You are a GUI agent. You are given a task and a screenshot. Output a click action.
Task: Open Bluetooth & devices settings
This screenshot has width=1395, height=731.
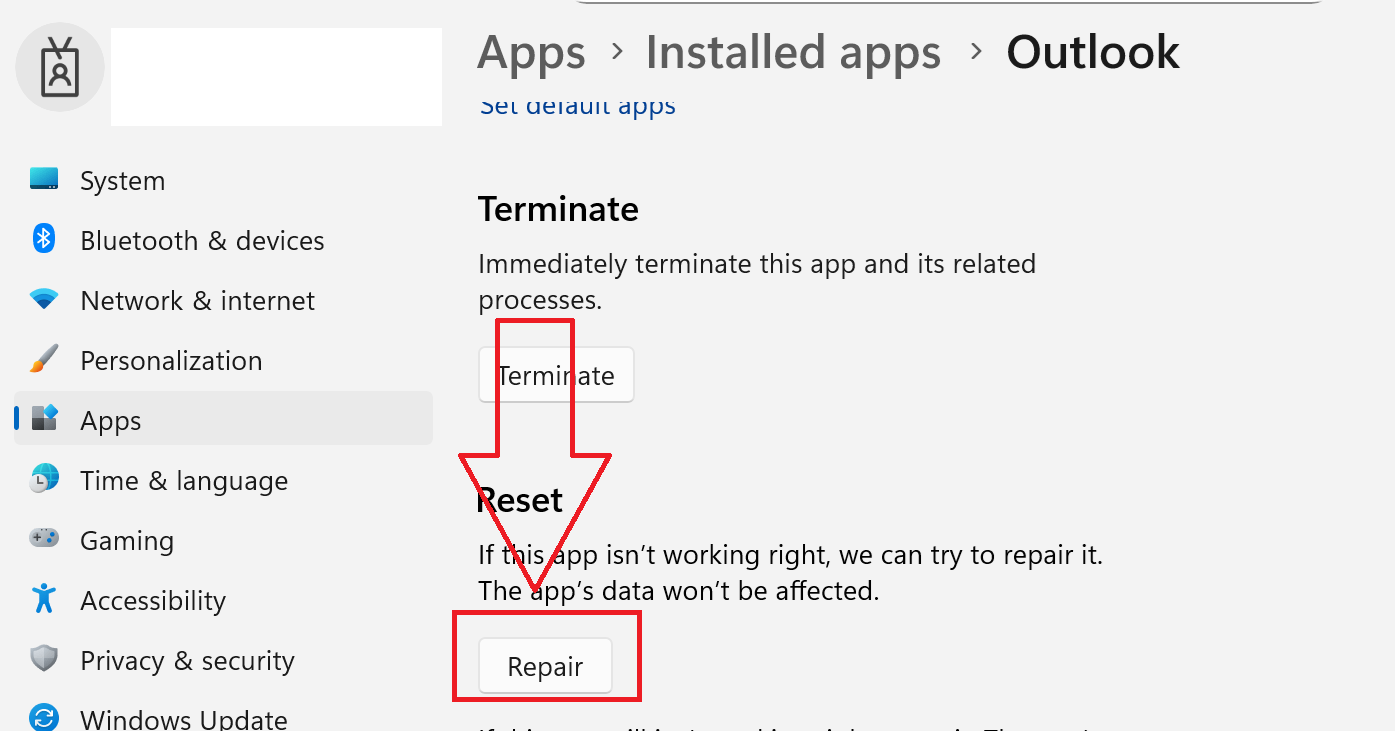point(202,240)
